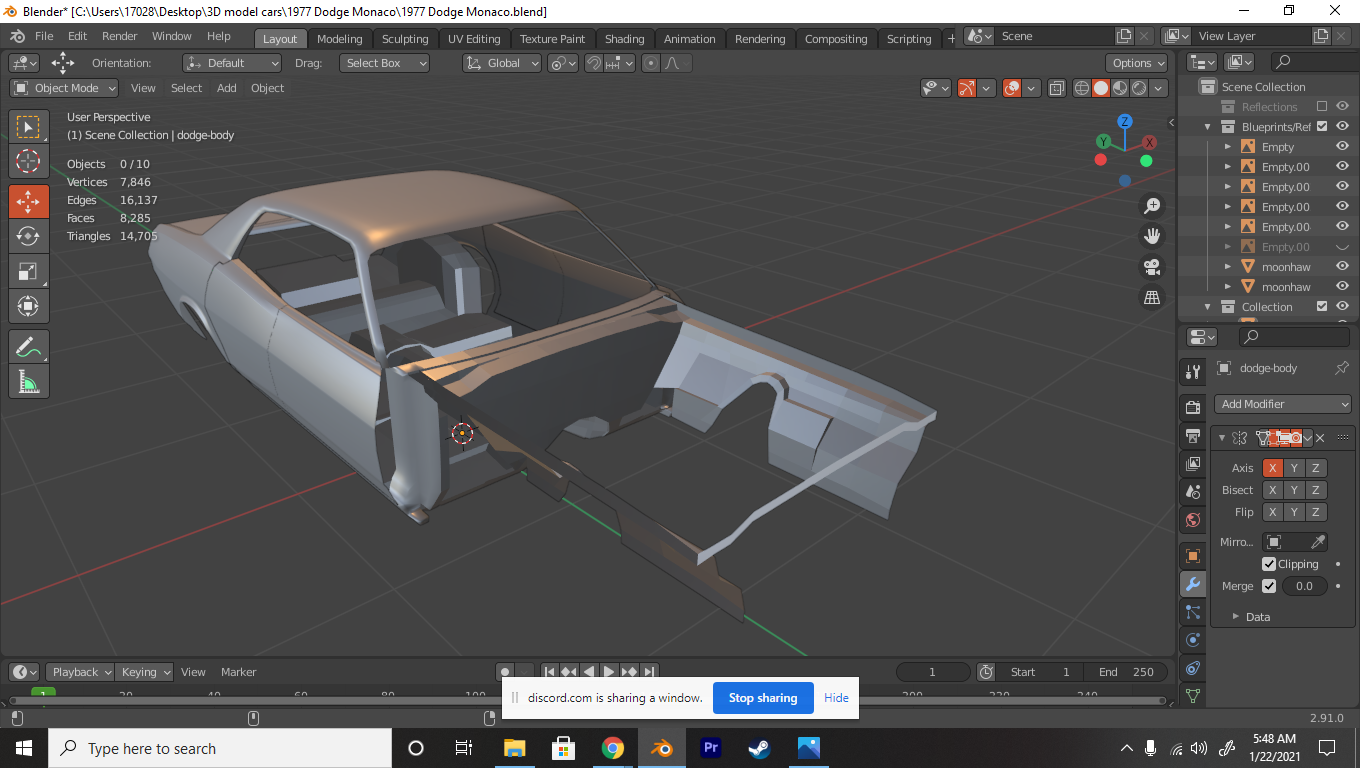Open the Tool properties tab
Image resolution: width=1360 pixels, height=768 pixels.
pos(1192,372)
